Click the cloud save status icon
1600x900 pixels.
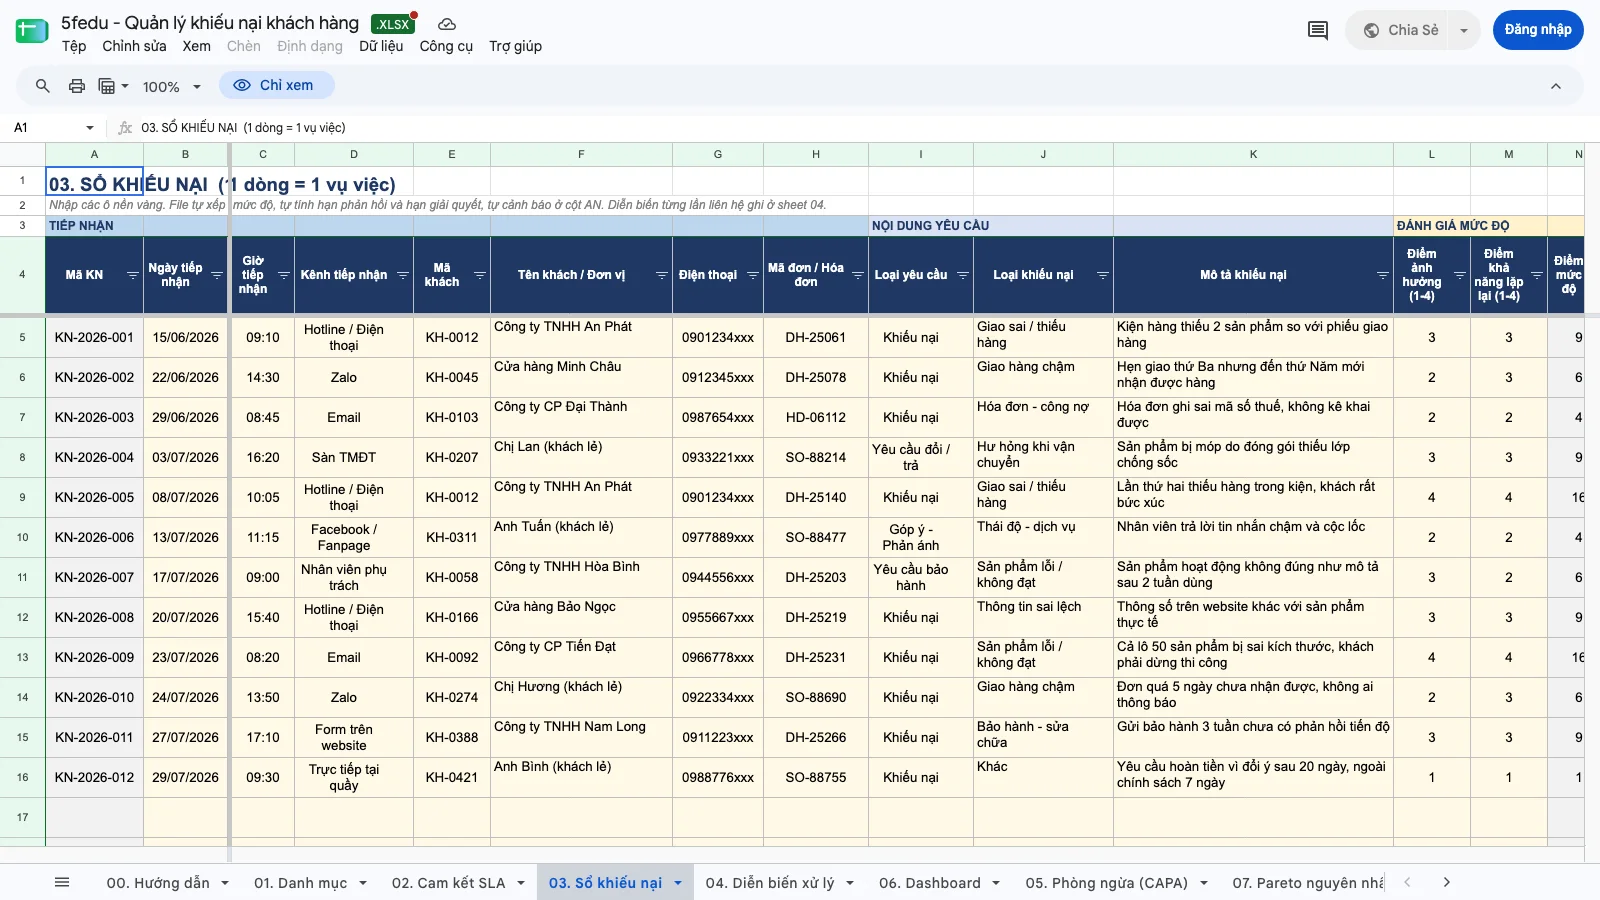point(447,24)
